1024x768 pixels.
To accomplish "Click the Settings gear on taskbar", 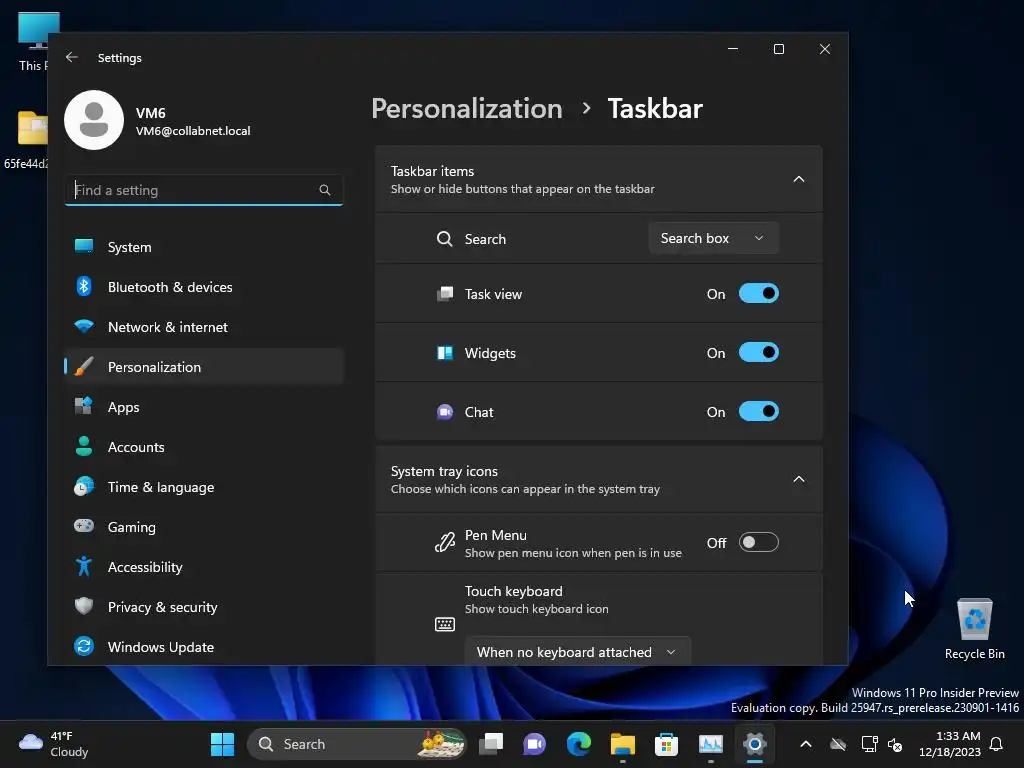I will tap(754, 744).
